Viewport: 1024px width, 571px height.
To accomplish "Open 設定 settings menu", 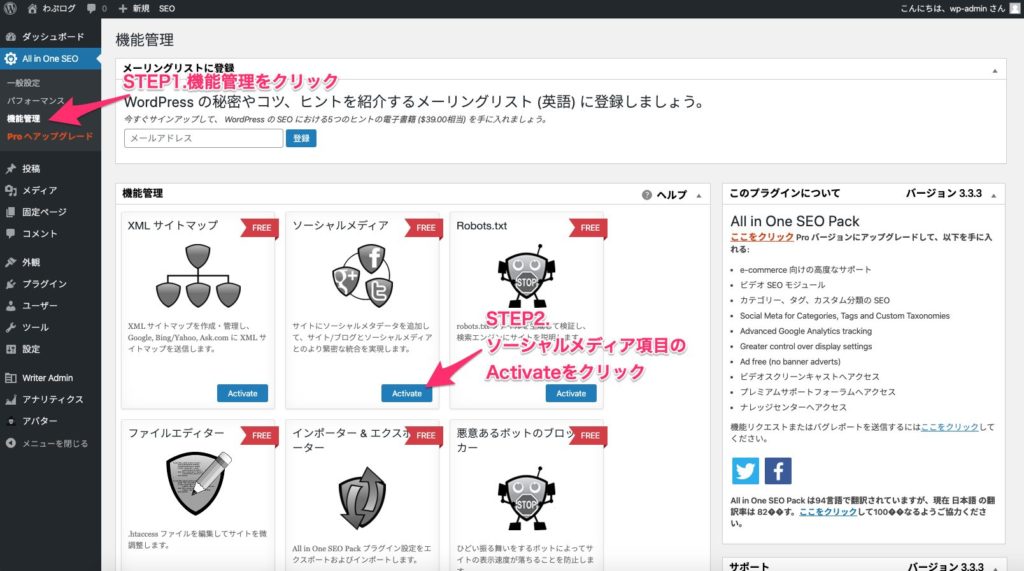I will coord(50,349).
